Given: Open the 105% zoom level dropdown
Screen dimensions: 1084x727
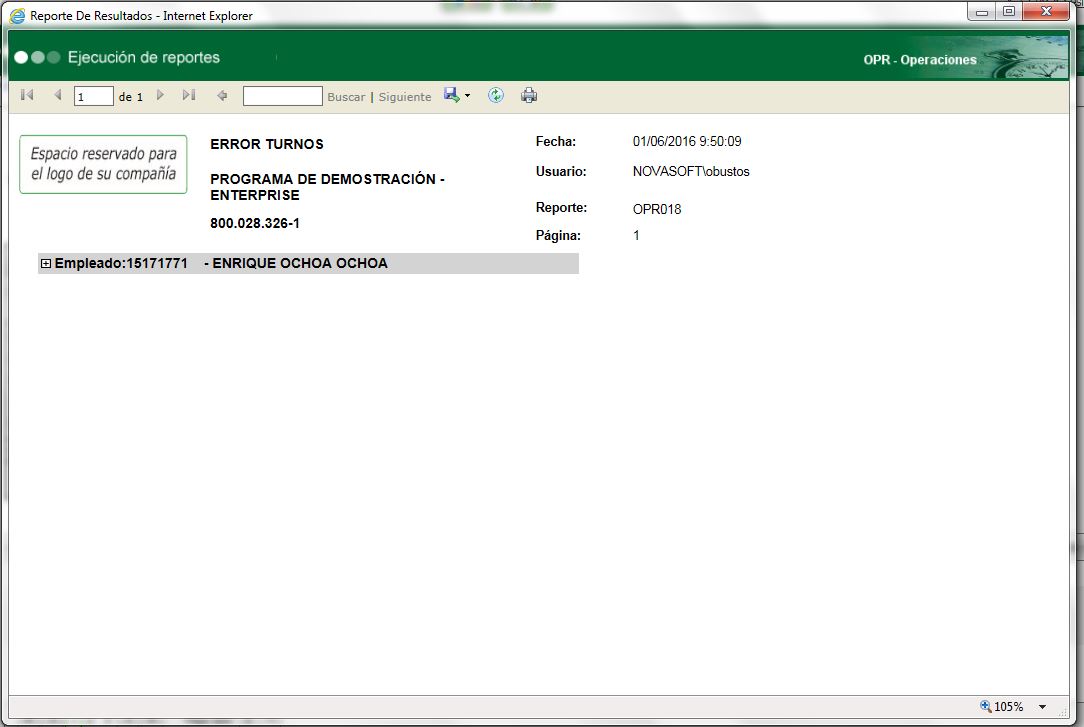Looking at the screenshot, I should 1043,706.
